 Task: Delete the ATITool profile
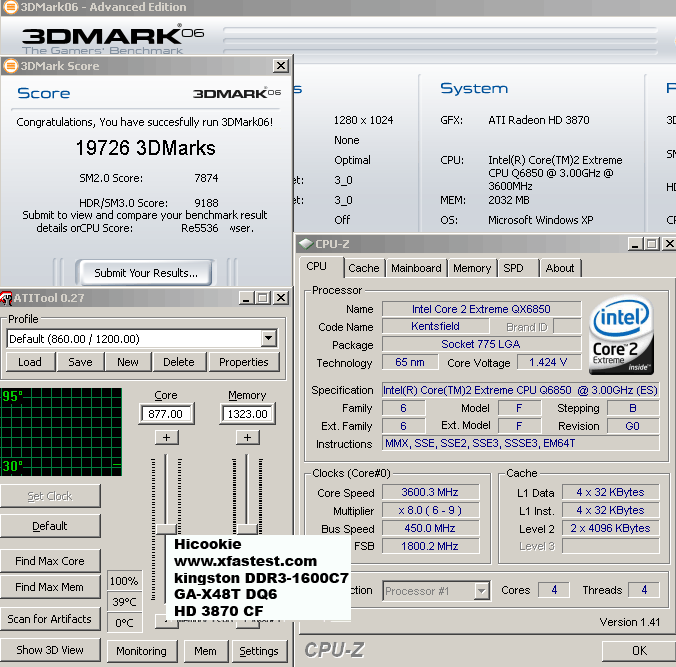(179, 362)
